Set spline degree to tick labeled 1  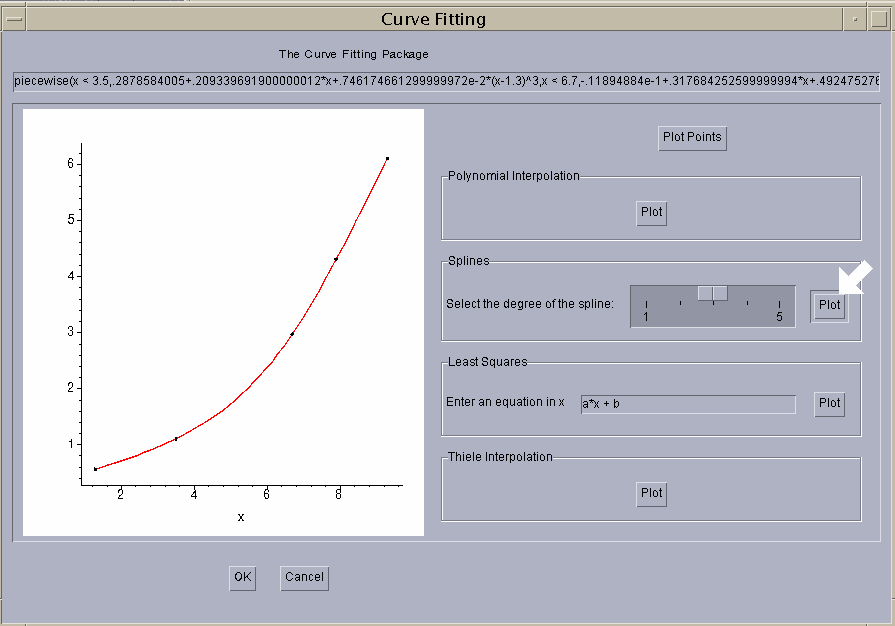pos(647,303)
